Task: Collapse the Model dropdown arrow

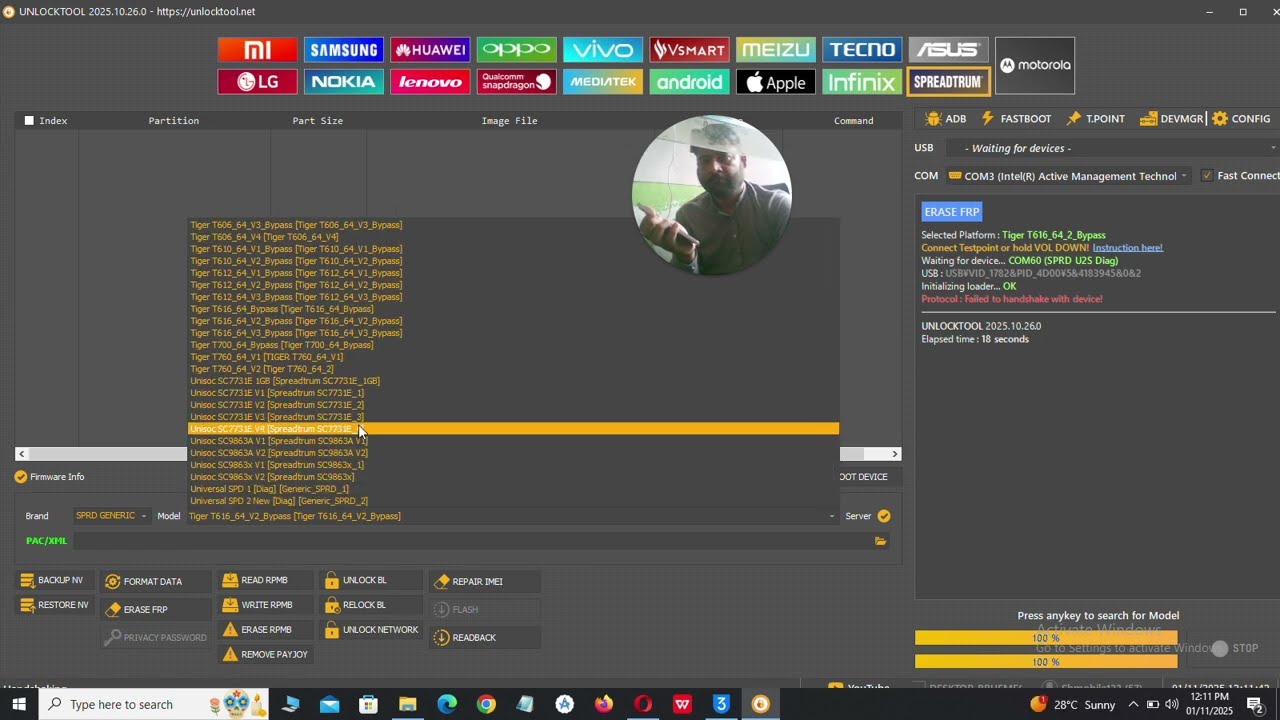Action: (x=831, y=516)
